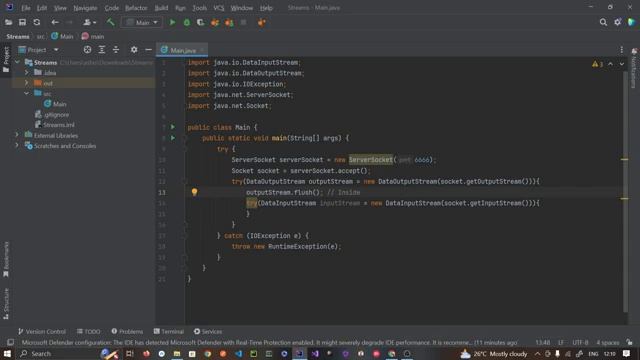
Task: Click the Synchronize reload icon
Action: pyautogui.click(x=37, y=22)
